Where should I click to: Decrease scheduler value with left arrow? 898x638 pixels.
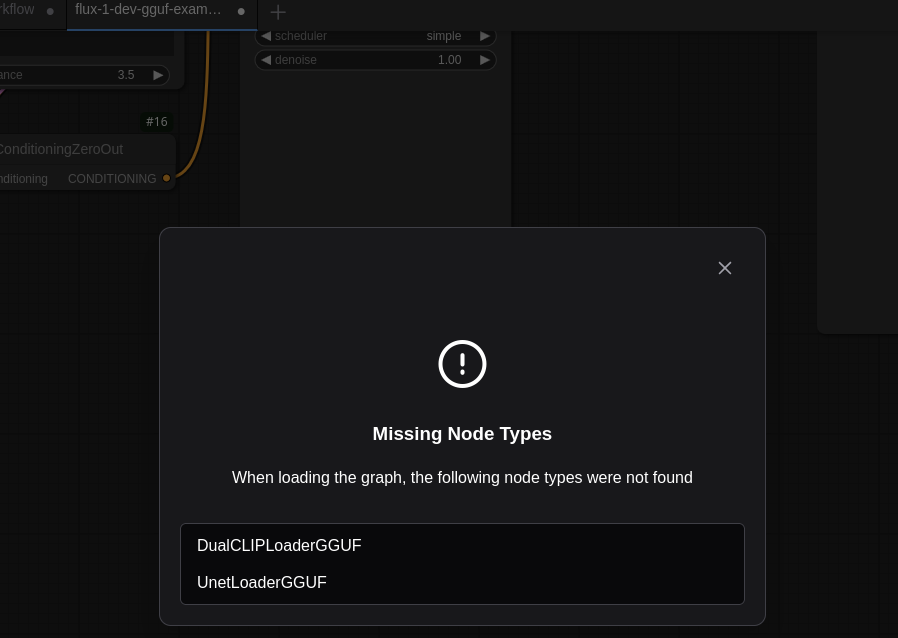pyautogui.click(x=266, y=36)
